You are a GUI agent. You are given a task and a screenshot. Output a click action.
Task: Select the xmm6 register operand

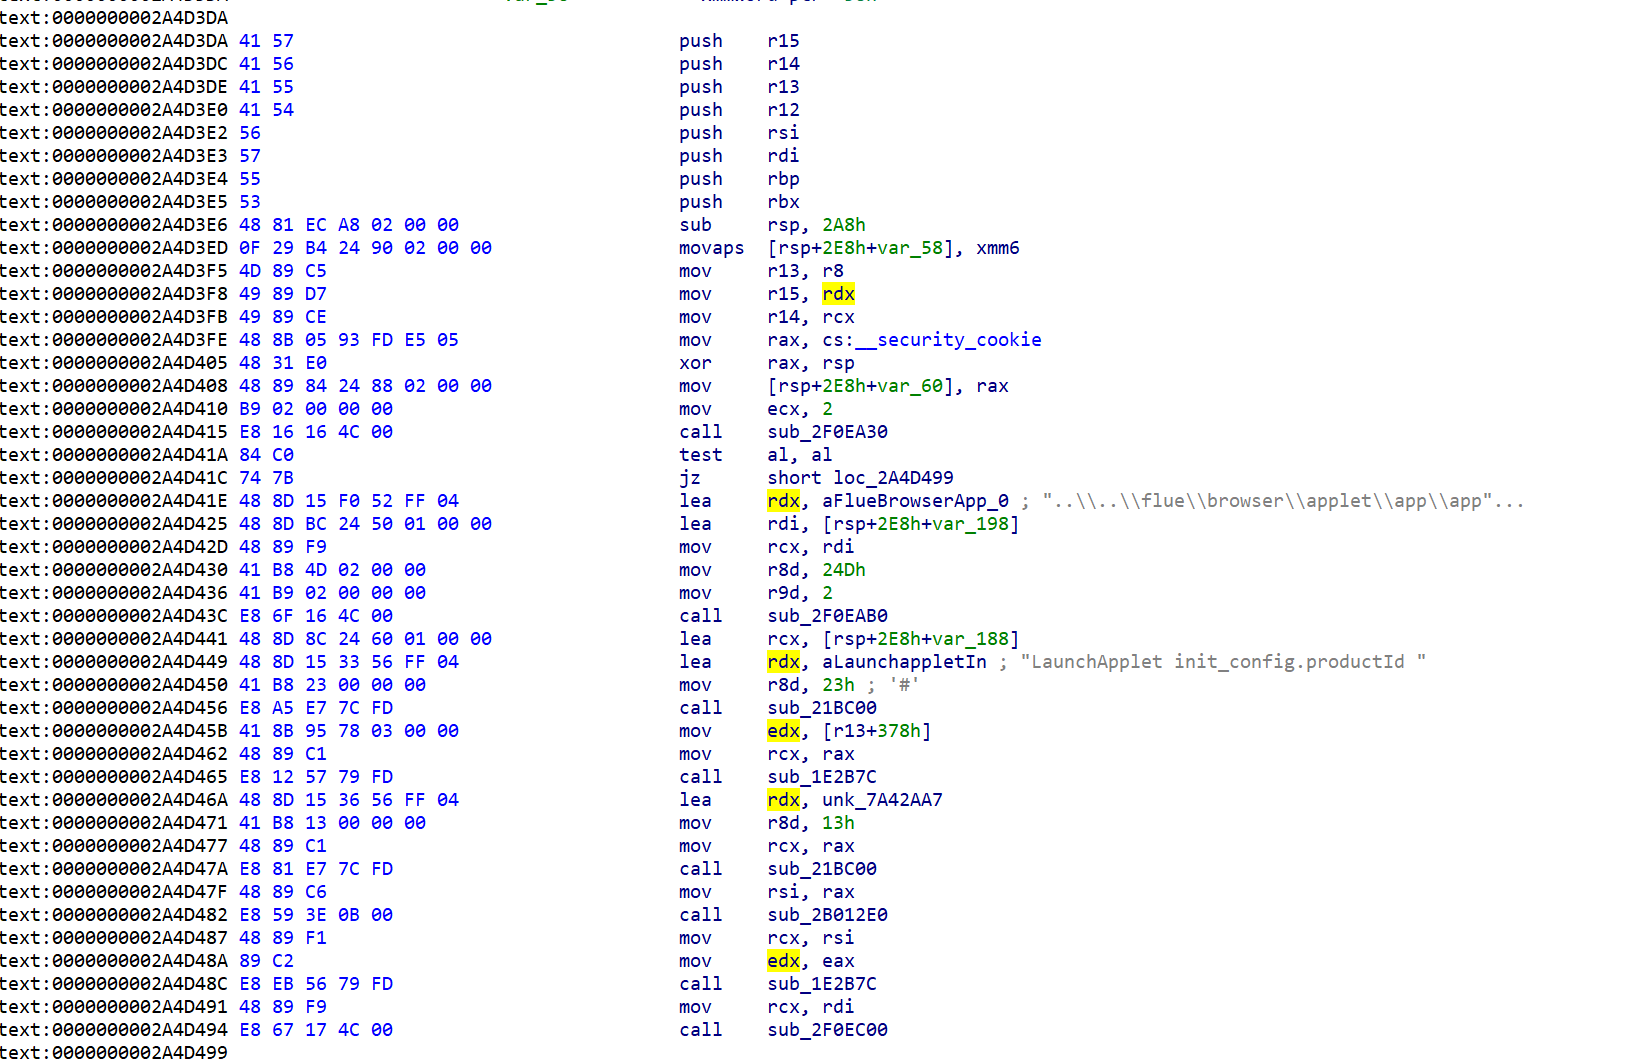998,248
